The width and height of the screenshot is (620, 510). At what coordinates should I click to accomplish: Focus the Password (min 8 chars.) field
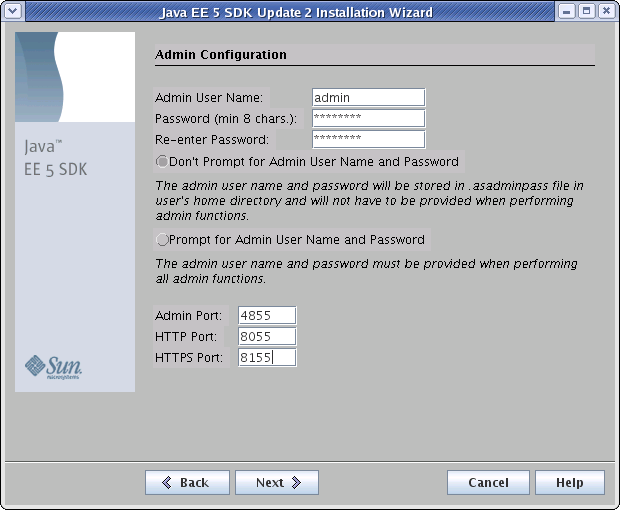tap(369, 118)
